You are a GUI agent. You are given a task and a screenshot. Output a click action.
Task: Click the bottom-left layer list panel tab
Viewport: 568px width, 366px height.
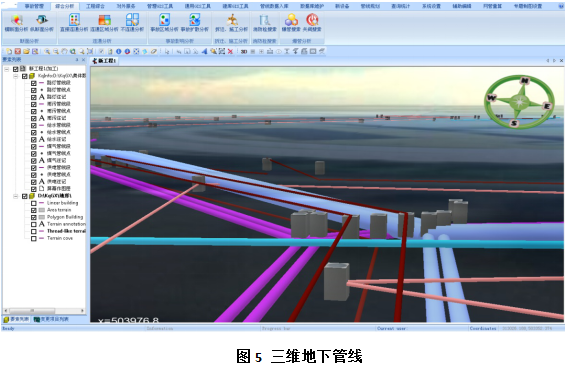click(16, 319)
